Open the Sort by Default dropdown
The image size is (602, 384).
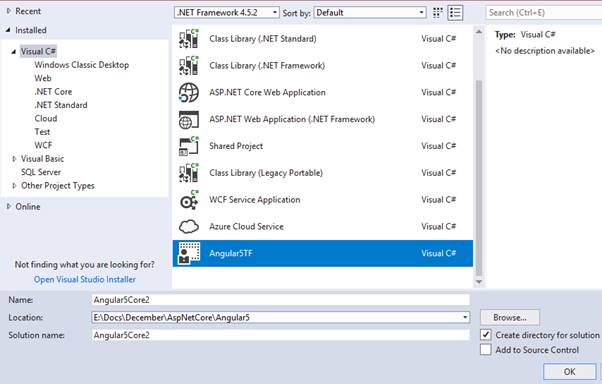coord(370,13)
